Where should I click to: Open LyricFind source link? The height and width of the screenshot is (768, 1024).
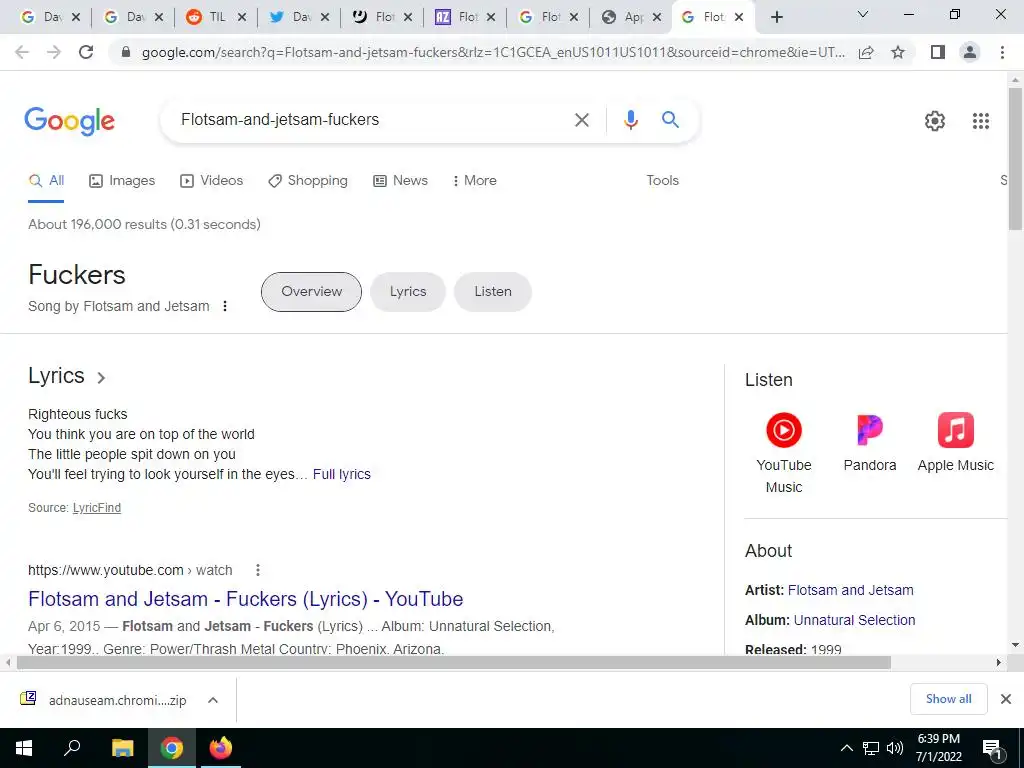coord(97,507)
